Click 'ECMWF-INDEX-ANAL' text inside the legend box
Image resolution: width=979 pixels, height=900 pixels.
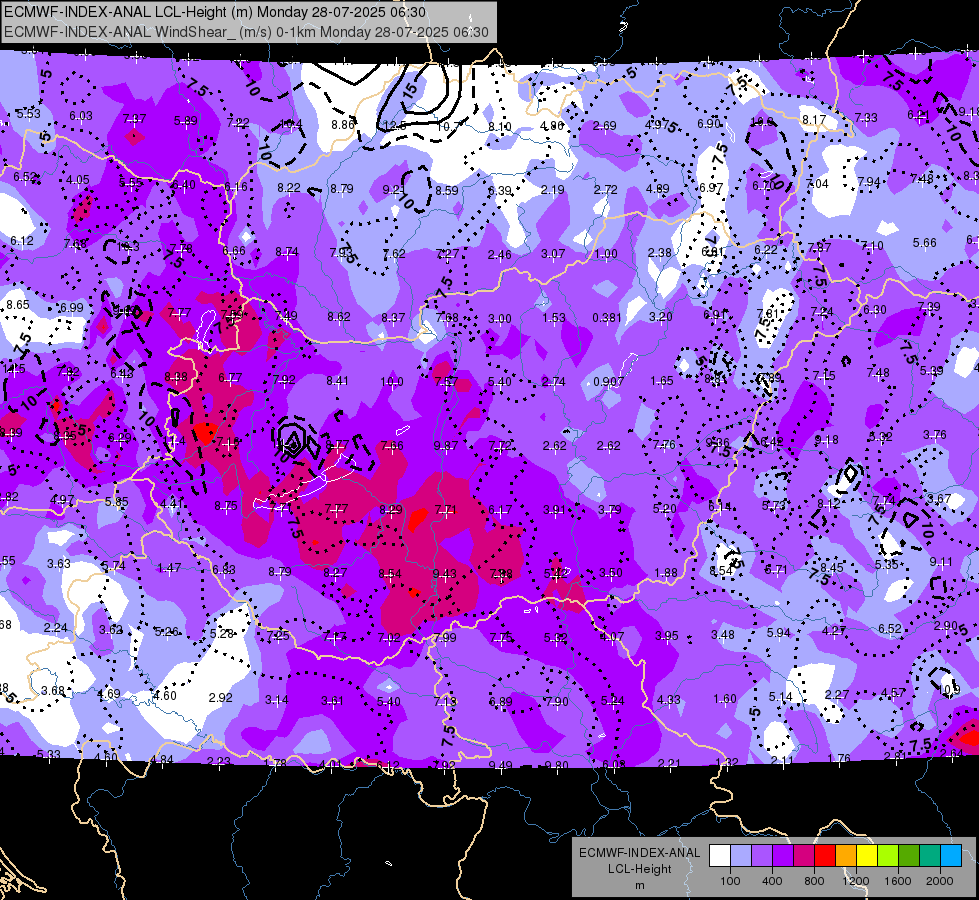click(x=639, y=853)
